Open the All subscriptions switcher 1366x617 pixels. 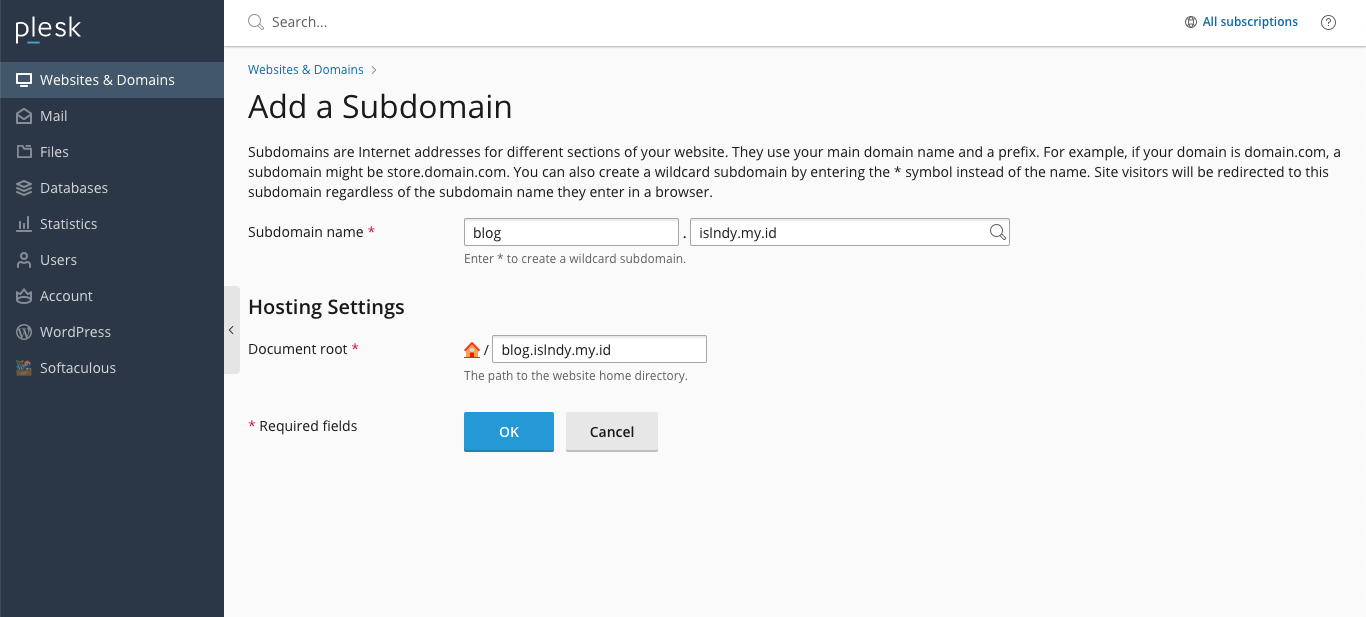[1241, 22]
